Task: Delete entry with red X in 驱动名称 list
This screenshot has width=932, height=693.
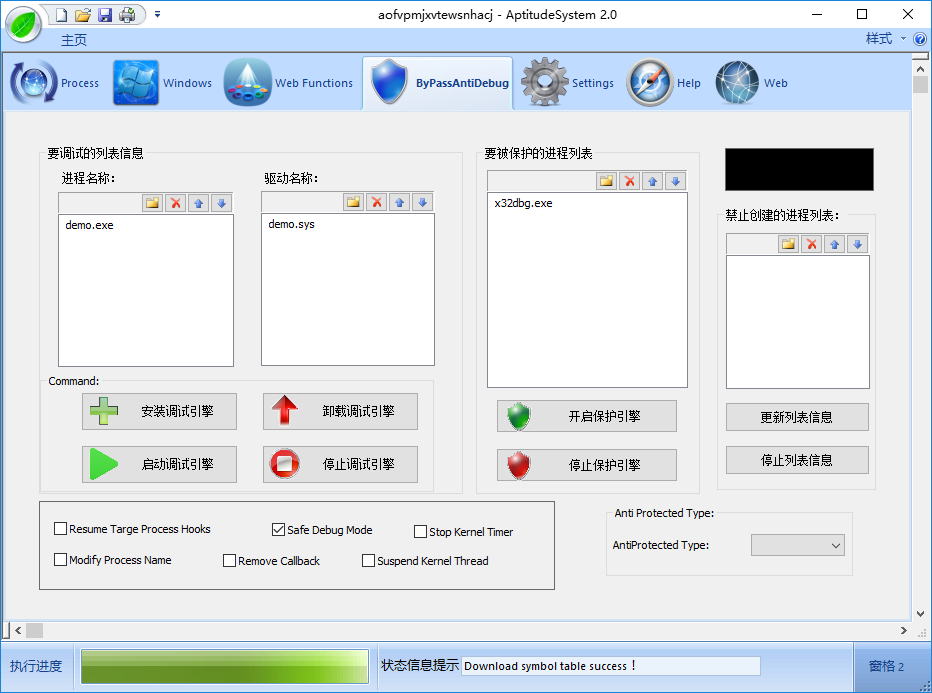Action: coord(376,202)
